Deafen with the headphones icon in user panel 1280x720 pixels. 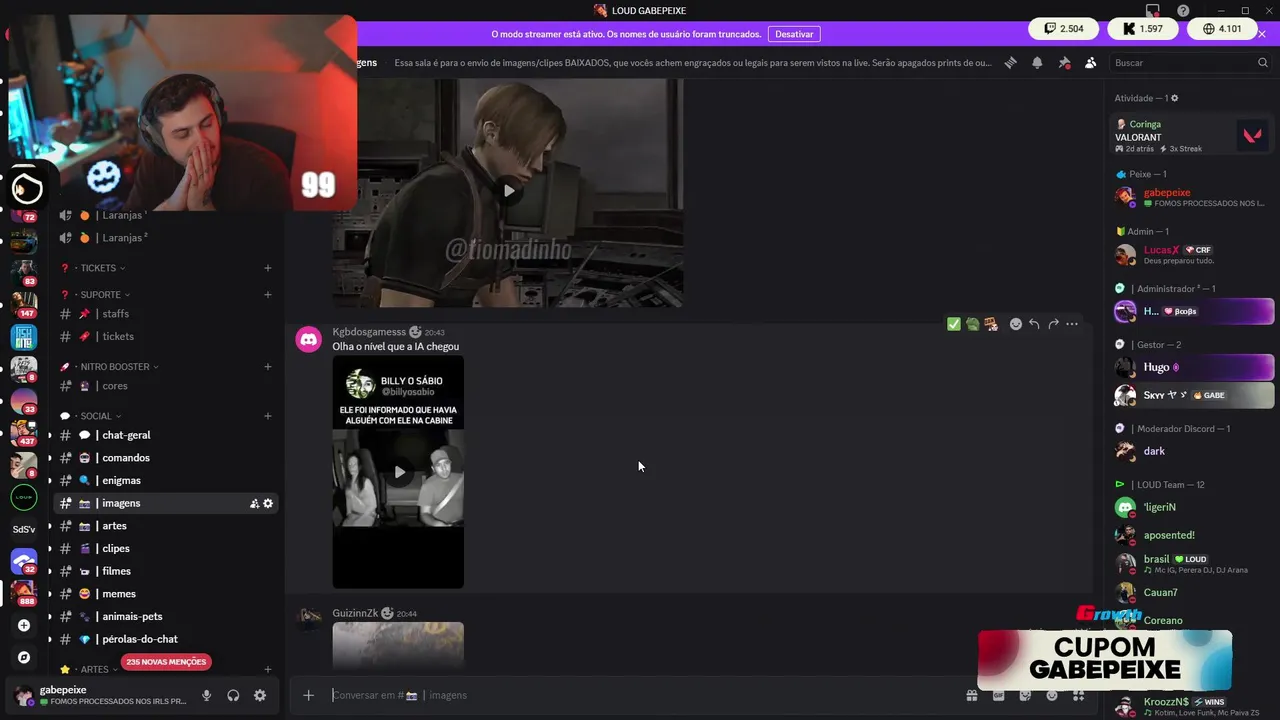[233, 695]
